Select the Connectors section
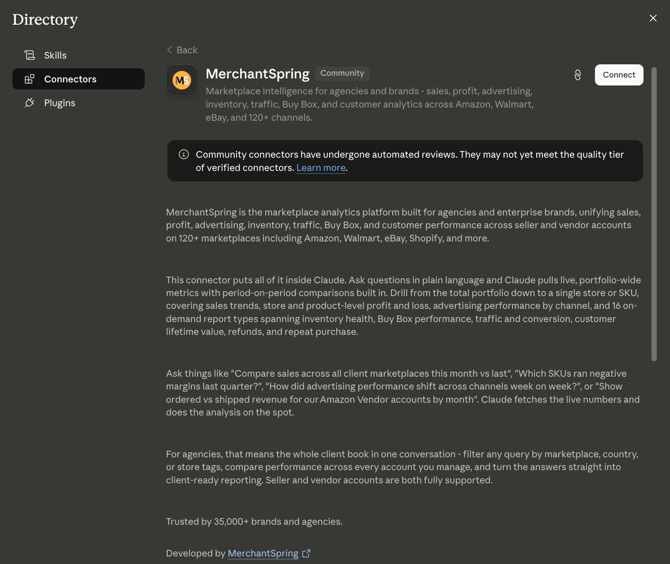670x564 pixels. point(79,79)
